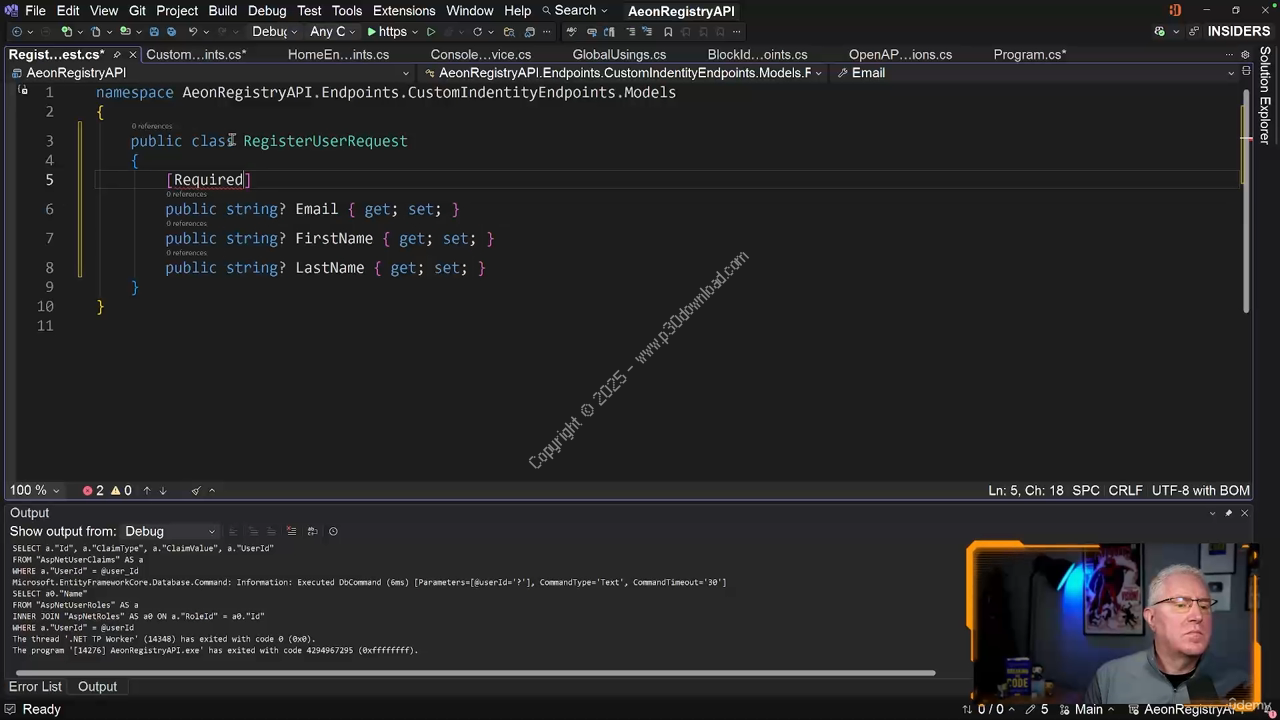Click the code cleanup broom icon
The image size is (1280, 720).
[x=196, y=490]
